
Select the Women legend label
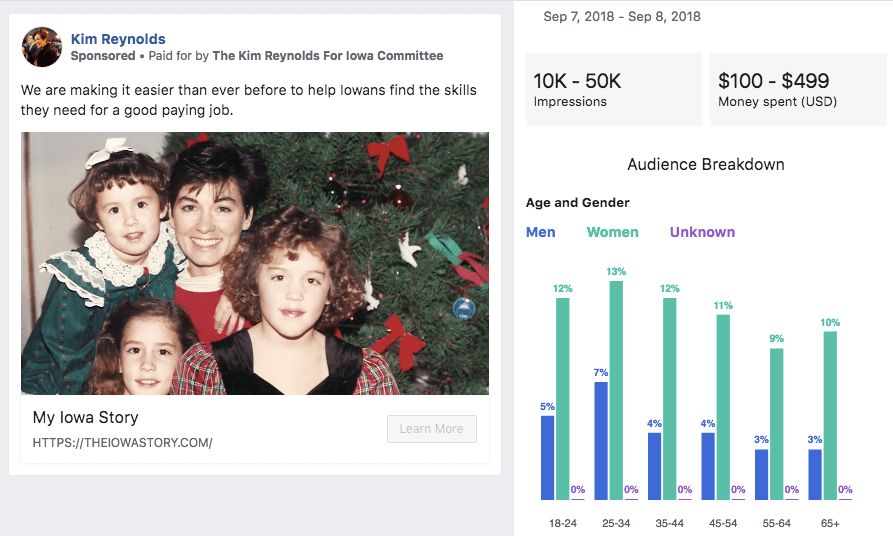[612, 232]
